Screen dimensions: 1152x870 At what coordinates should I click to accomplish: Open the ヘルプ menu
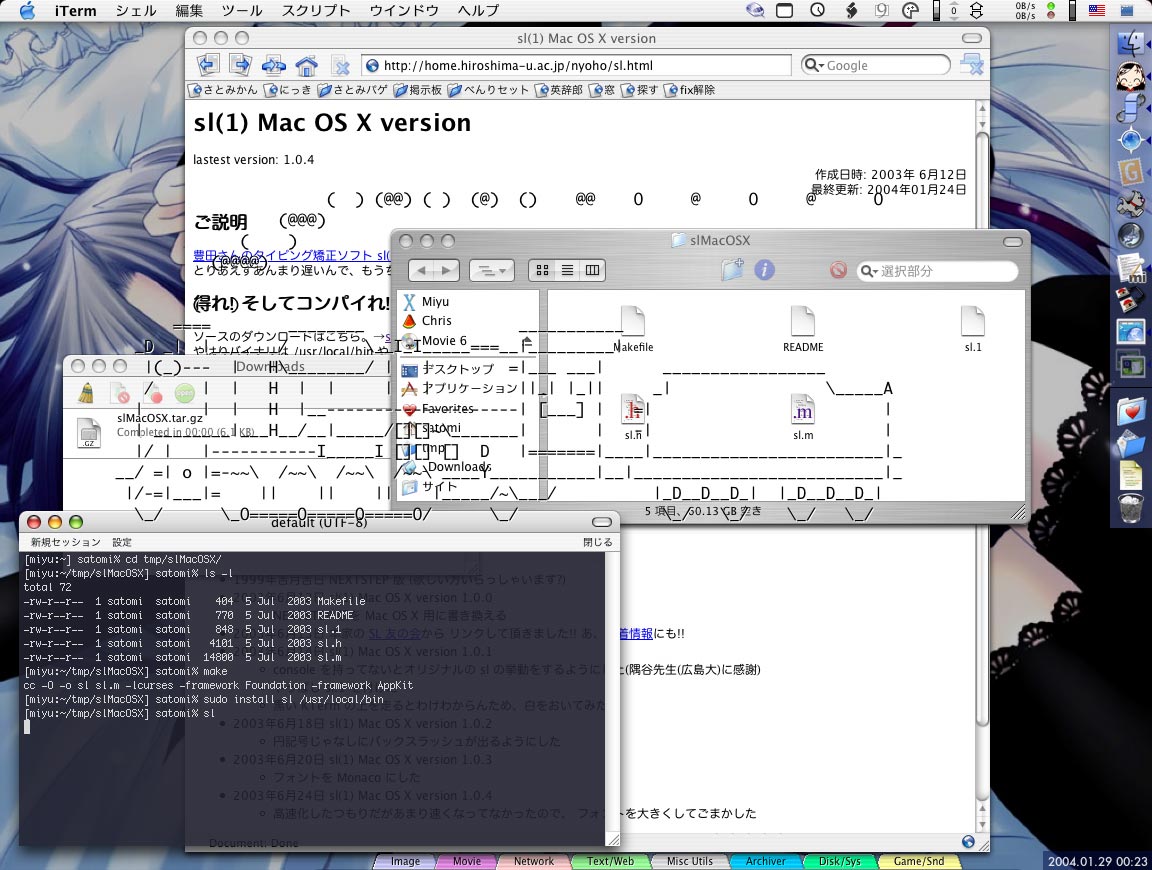click(x=478, y=10)
